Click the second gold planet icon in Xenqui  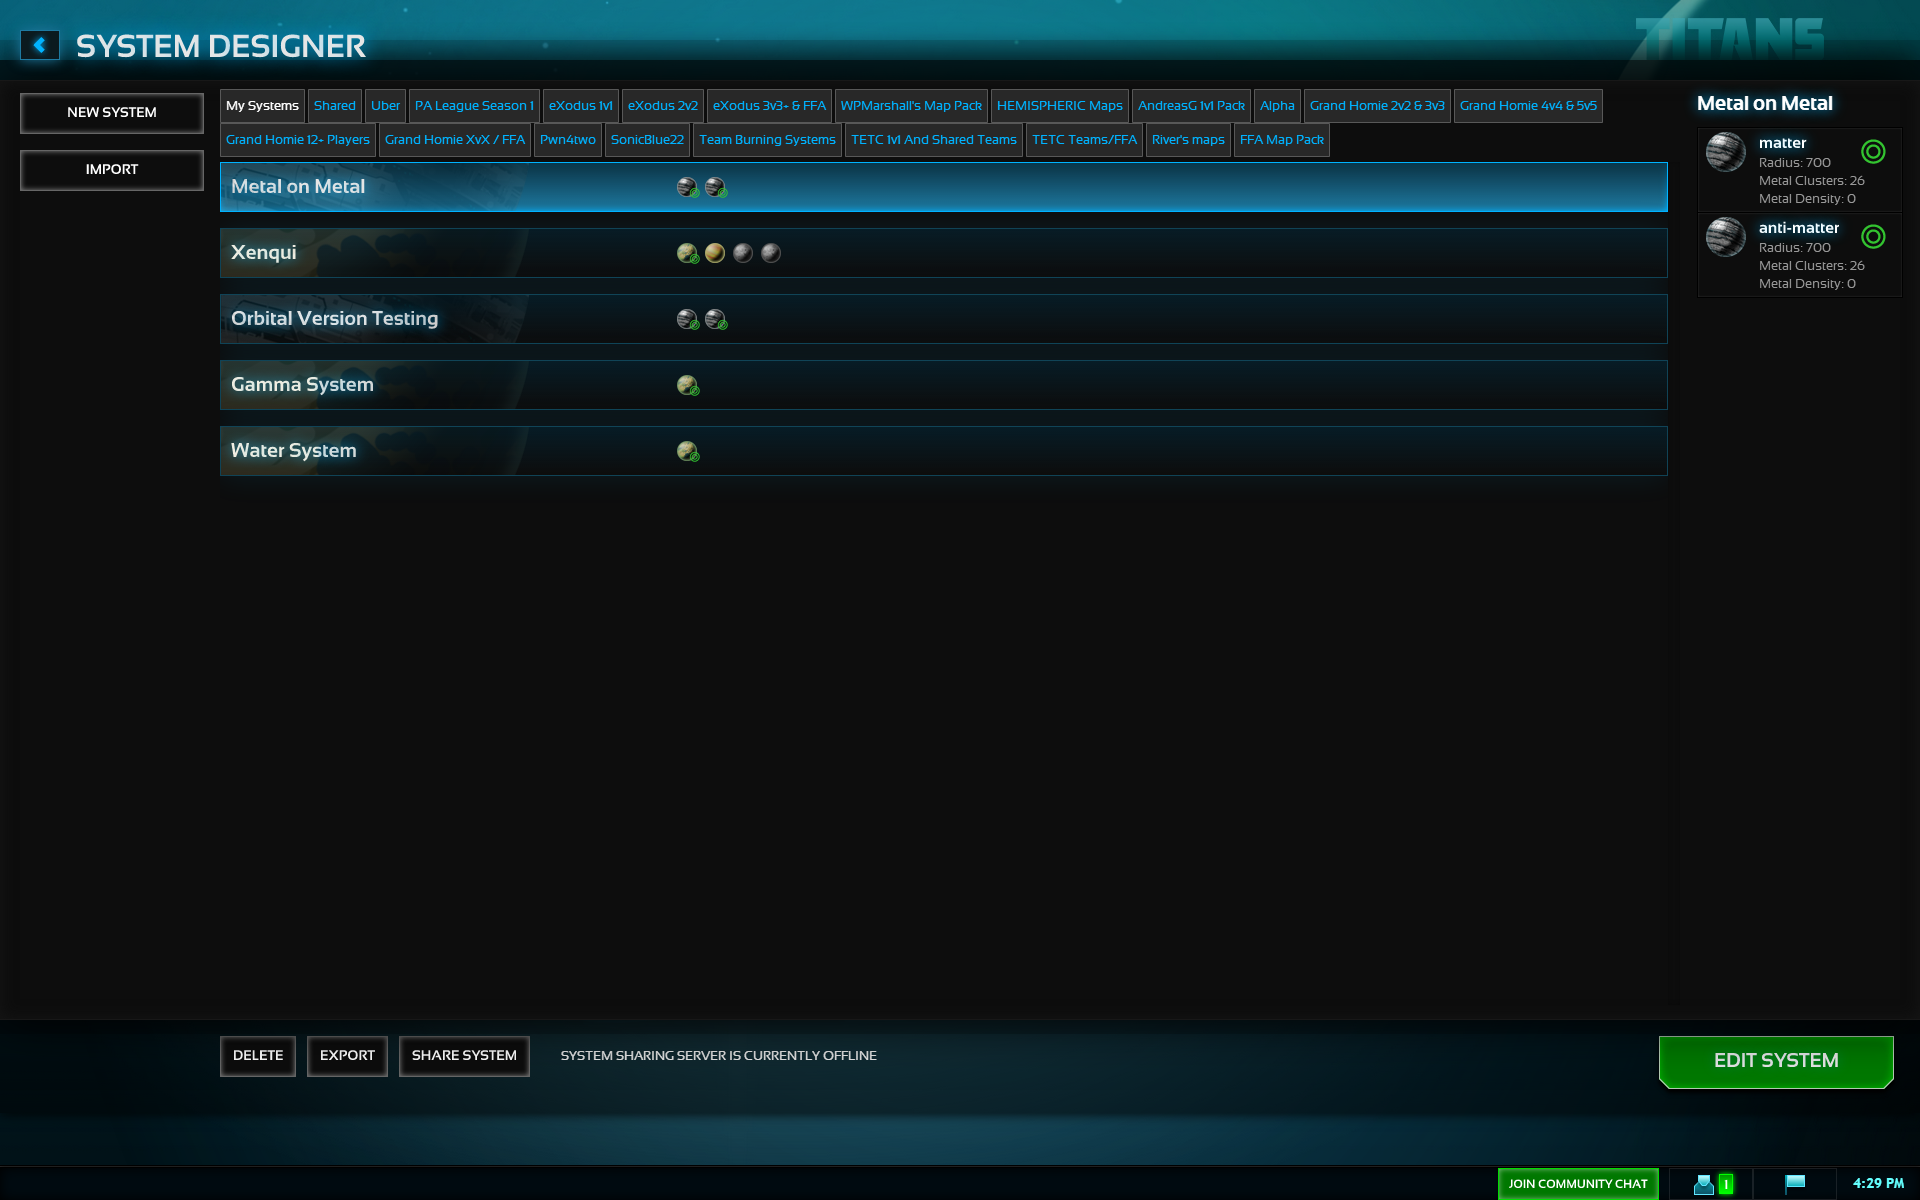pos(714,253)
